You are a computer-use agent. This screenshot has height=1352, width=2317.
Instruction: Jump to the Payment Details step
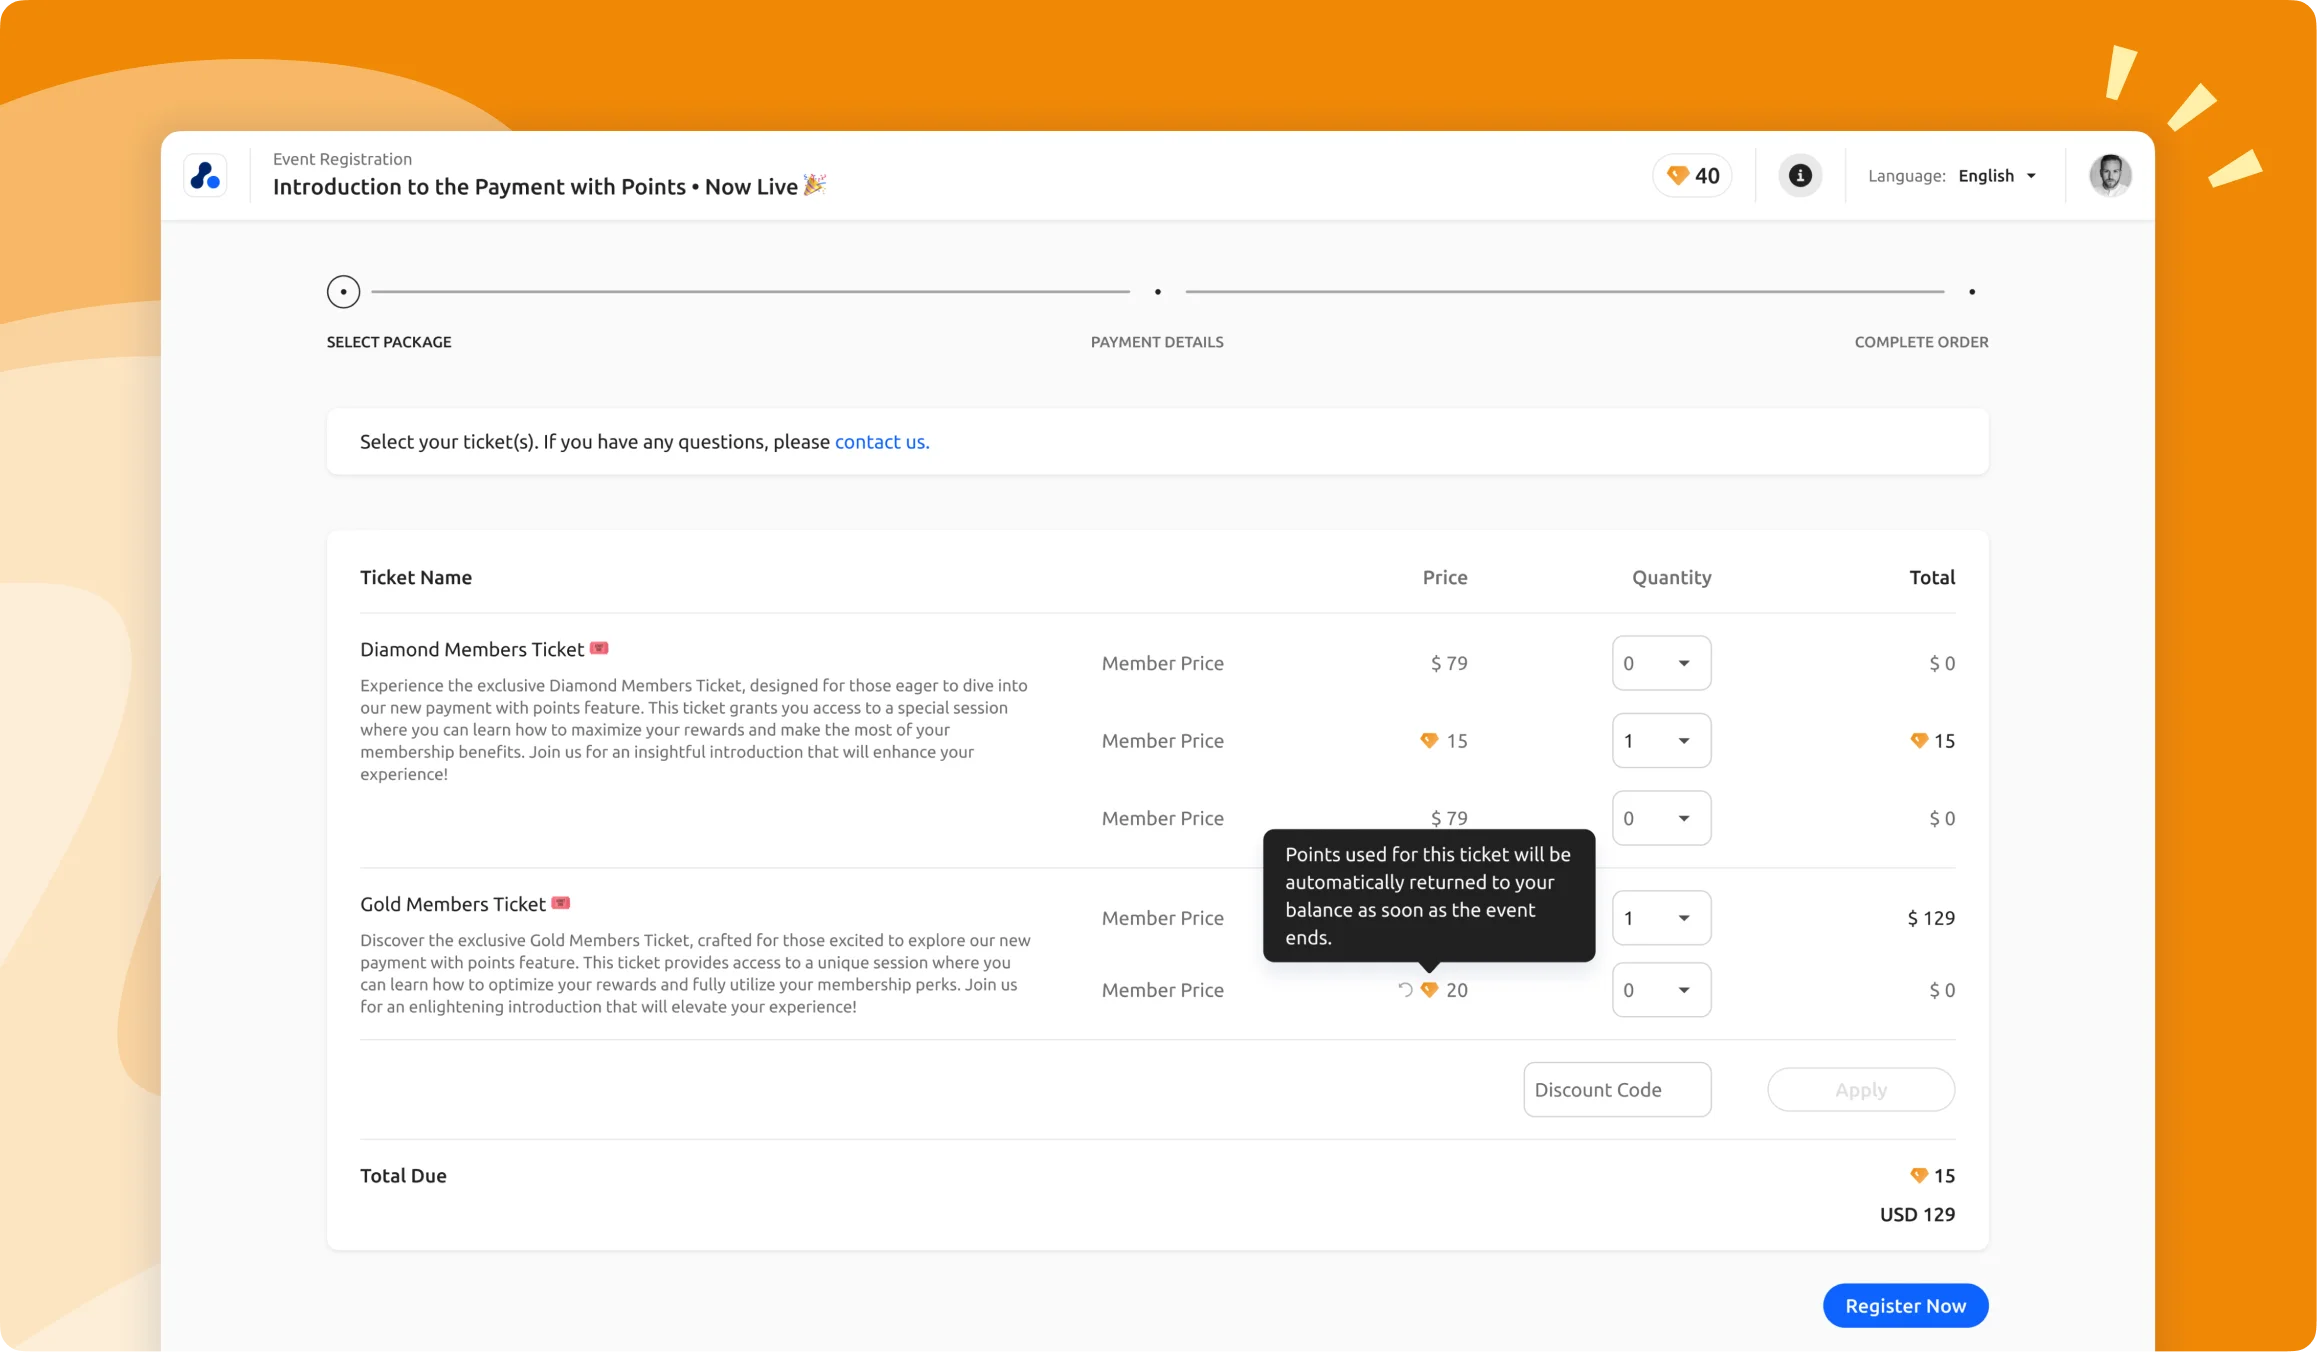[x=1157, y=292]
